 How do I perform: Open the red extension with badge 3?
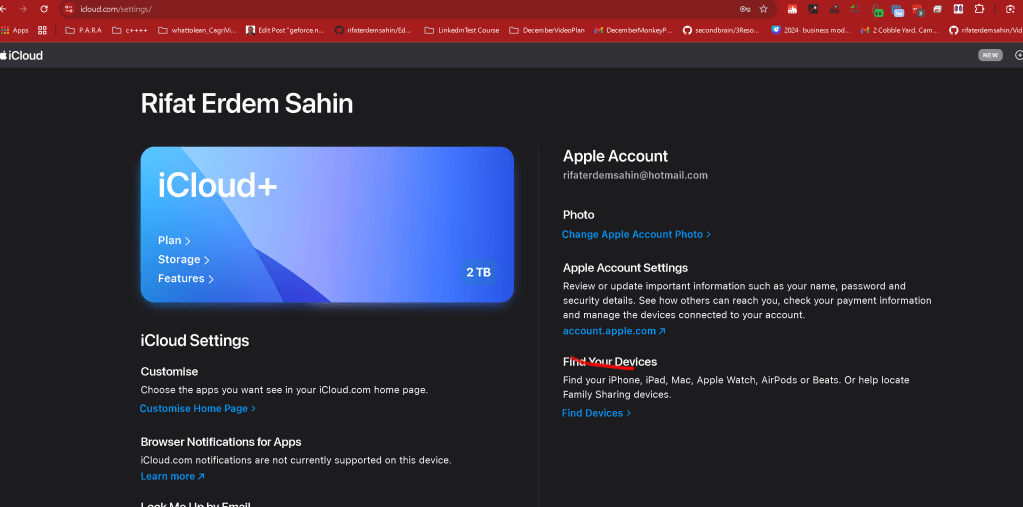tap(918, 10)
